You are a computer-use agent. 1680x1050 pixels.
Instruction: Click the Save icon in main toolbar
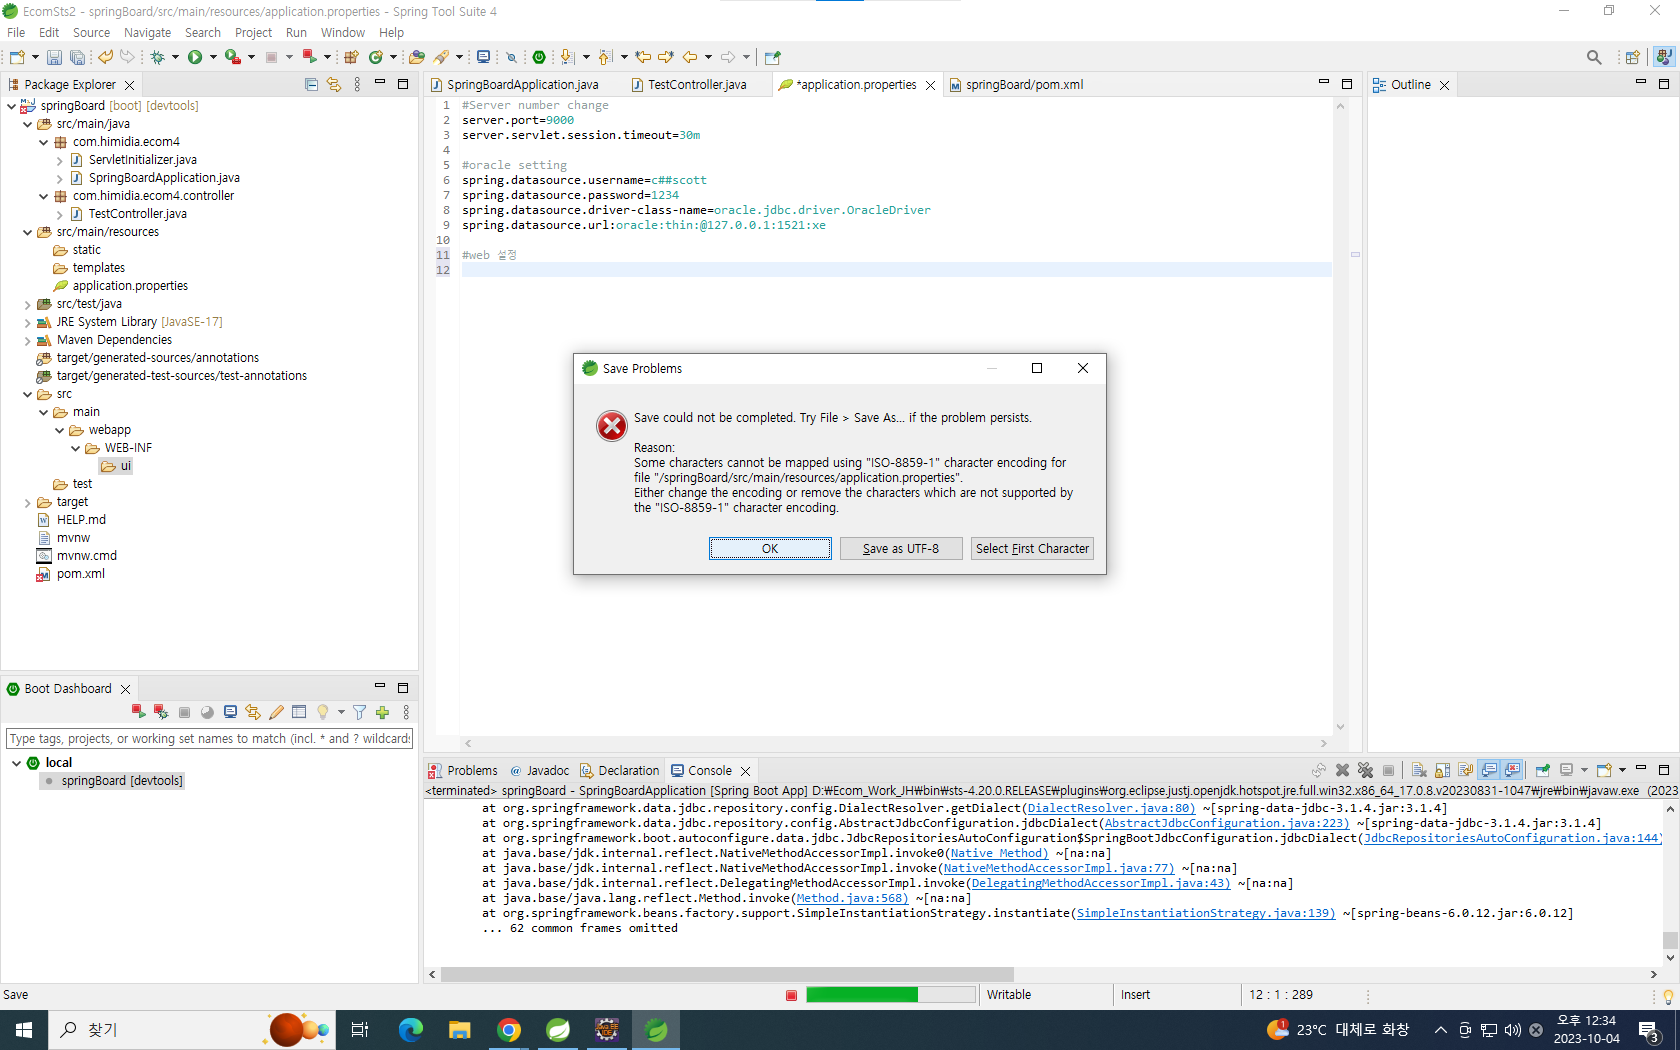[x=54, y=58]
